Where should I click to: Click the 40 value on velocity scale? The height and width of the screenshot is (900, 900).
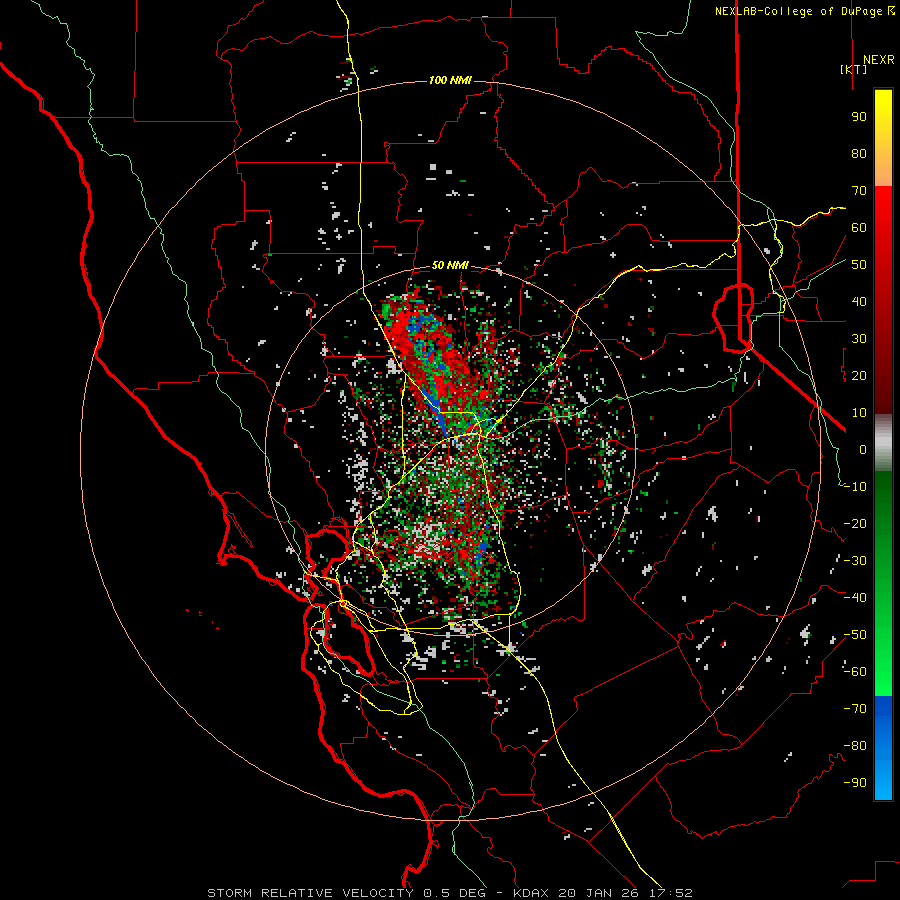[x=859, y=302]
